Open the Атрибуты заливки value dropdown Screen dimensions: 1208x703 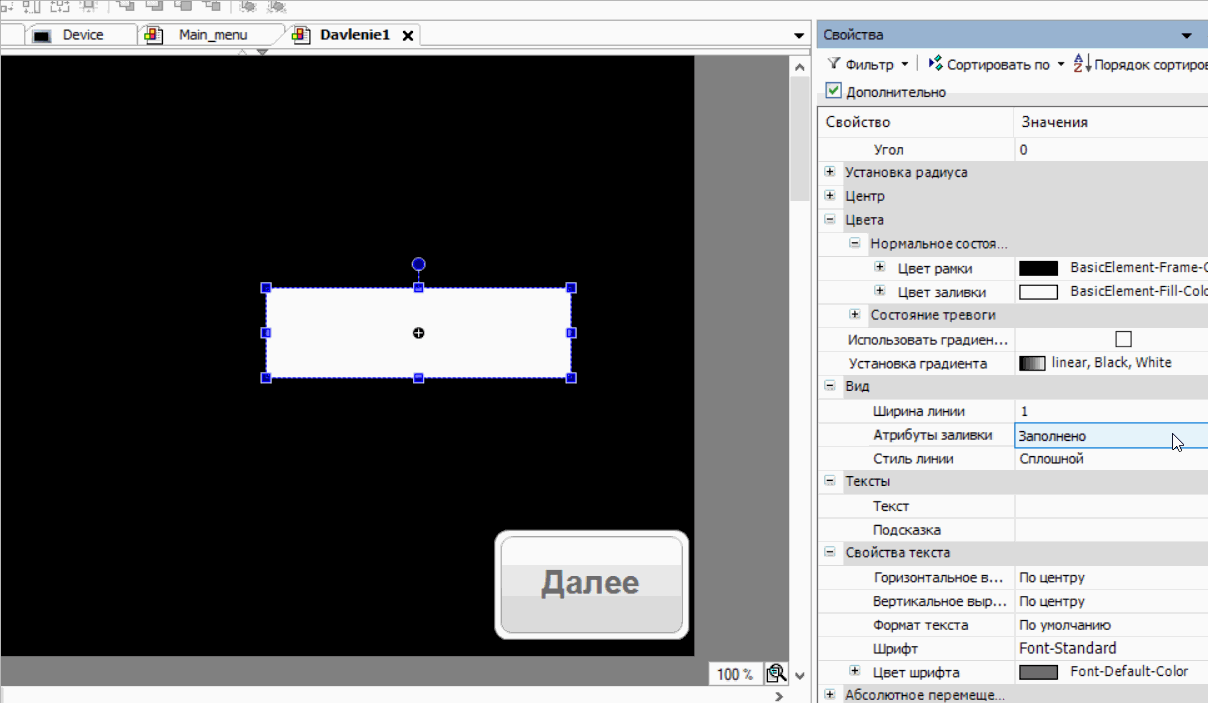[x=1111, y=436]
